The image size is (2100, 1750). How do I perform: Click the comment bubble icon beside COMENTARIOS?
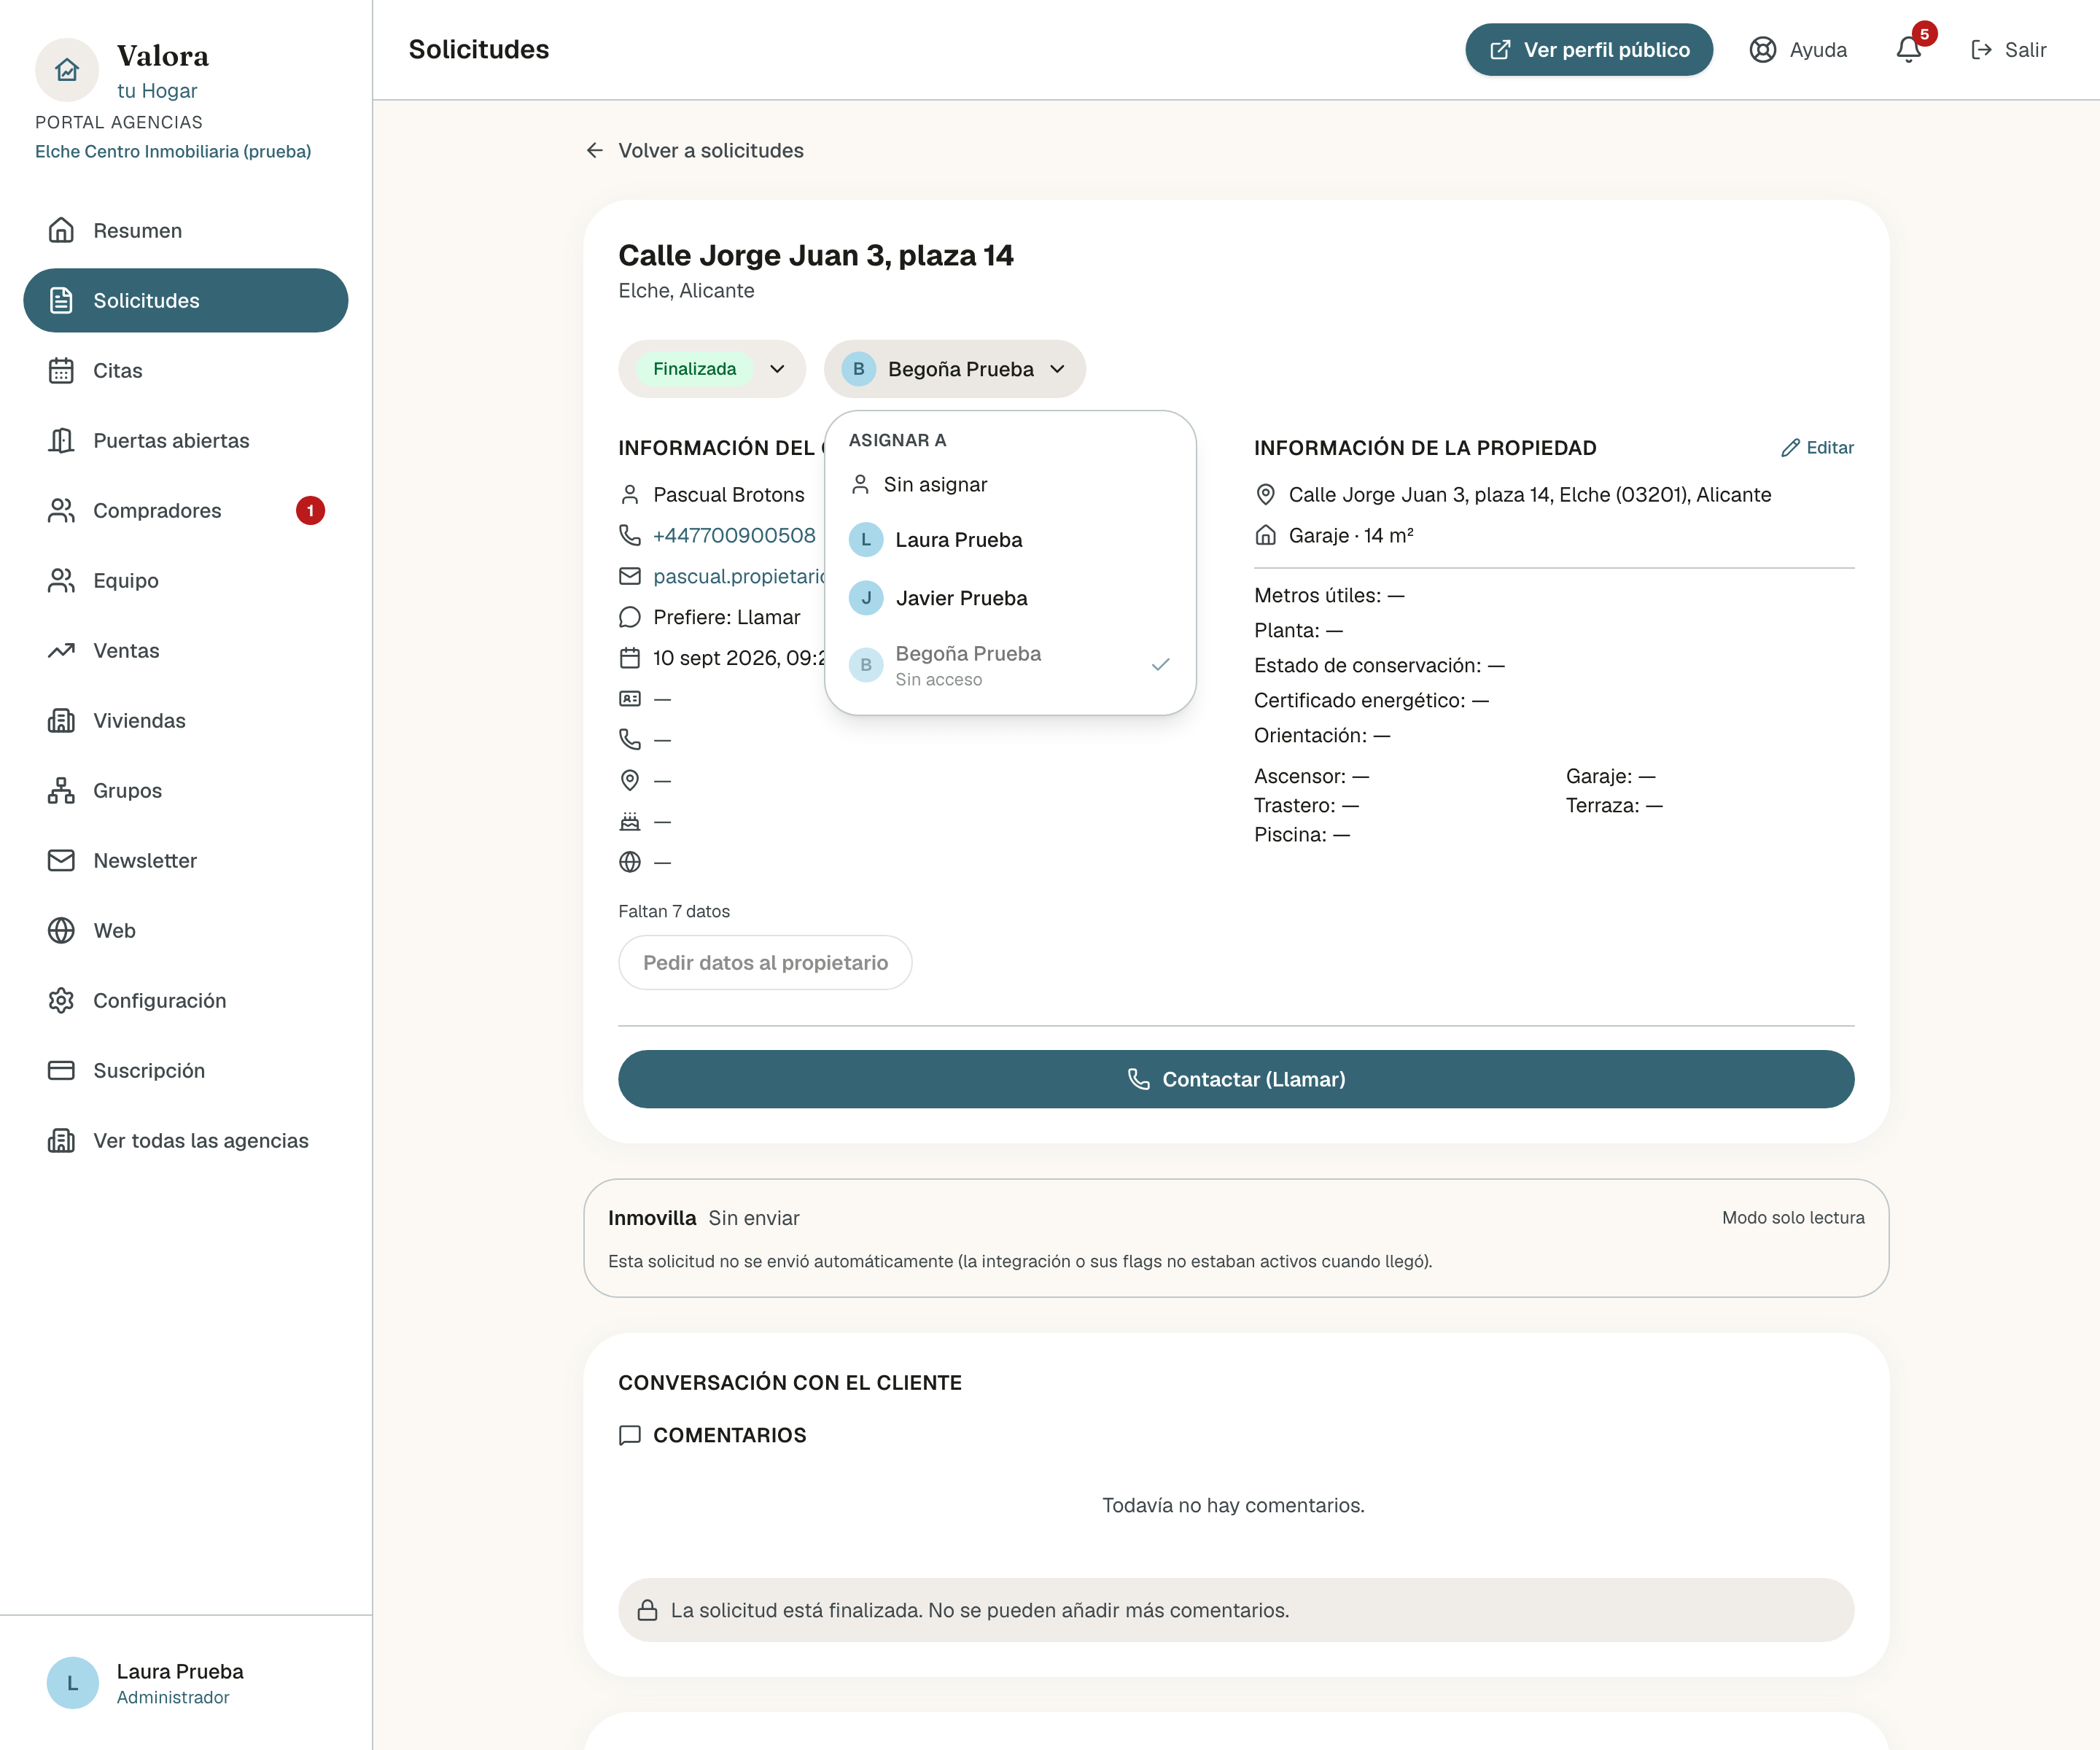point(630,1436)
